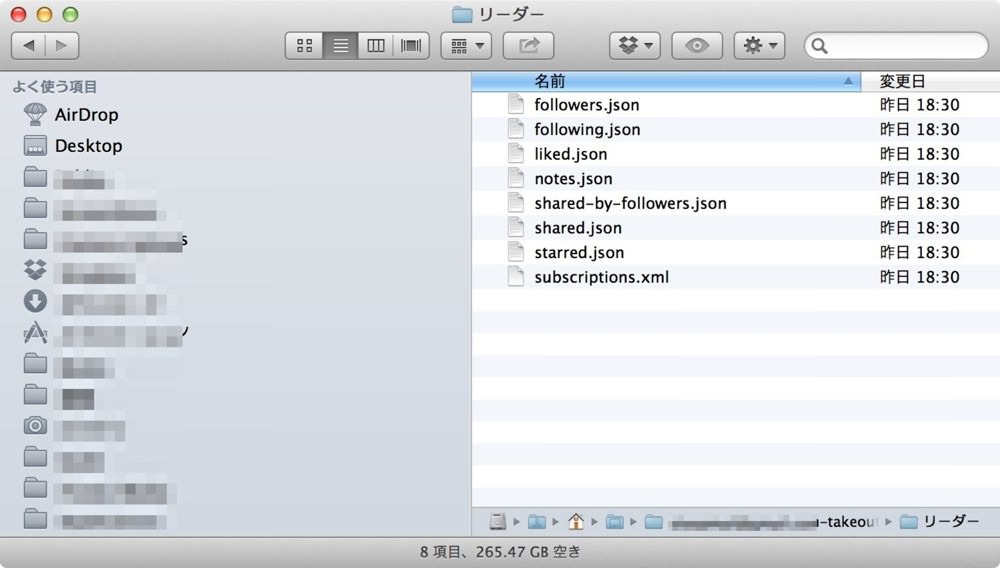Open the Dropbox toolbar menu
The image size is (1000, 568).
tap(635, 46)
